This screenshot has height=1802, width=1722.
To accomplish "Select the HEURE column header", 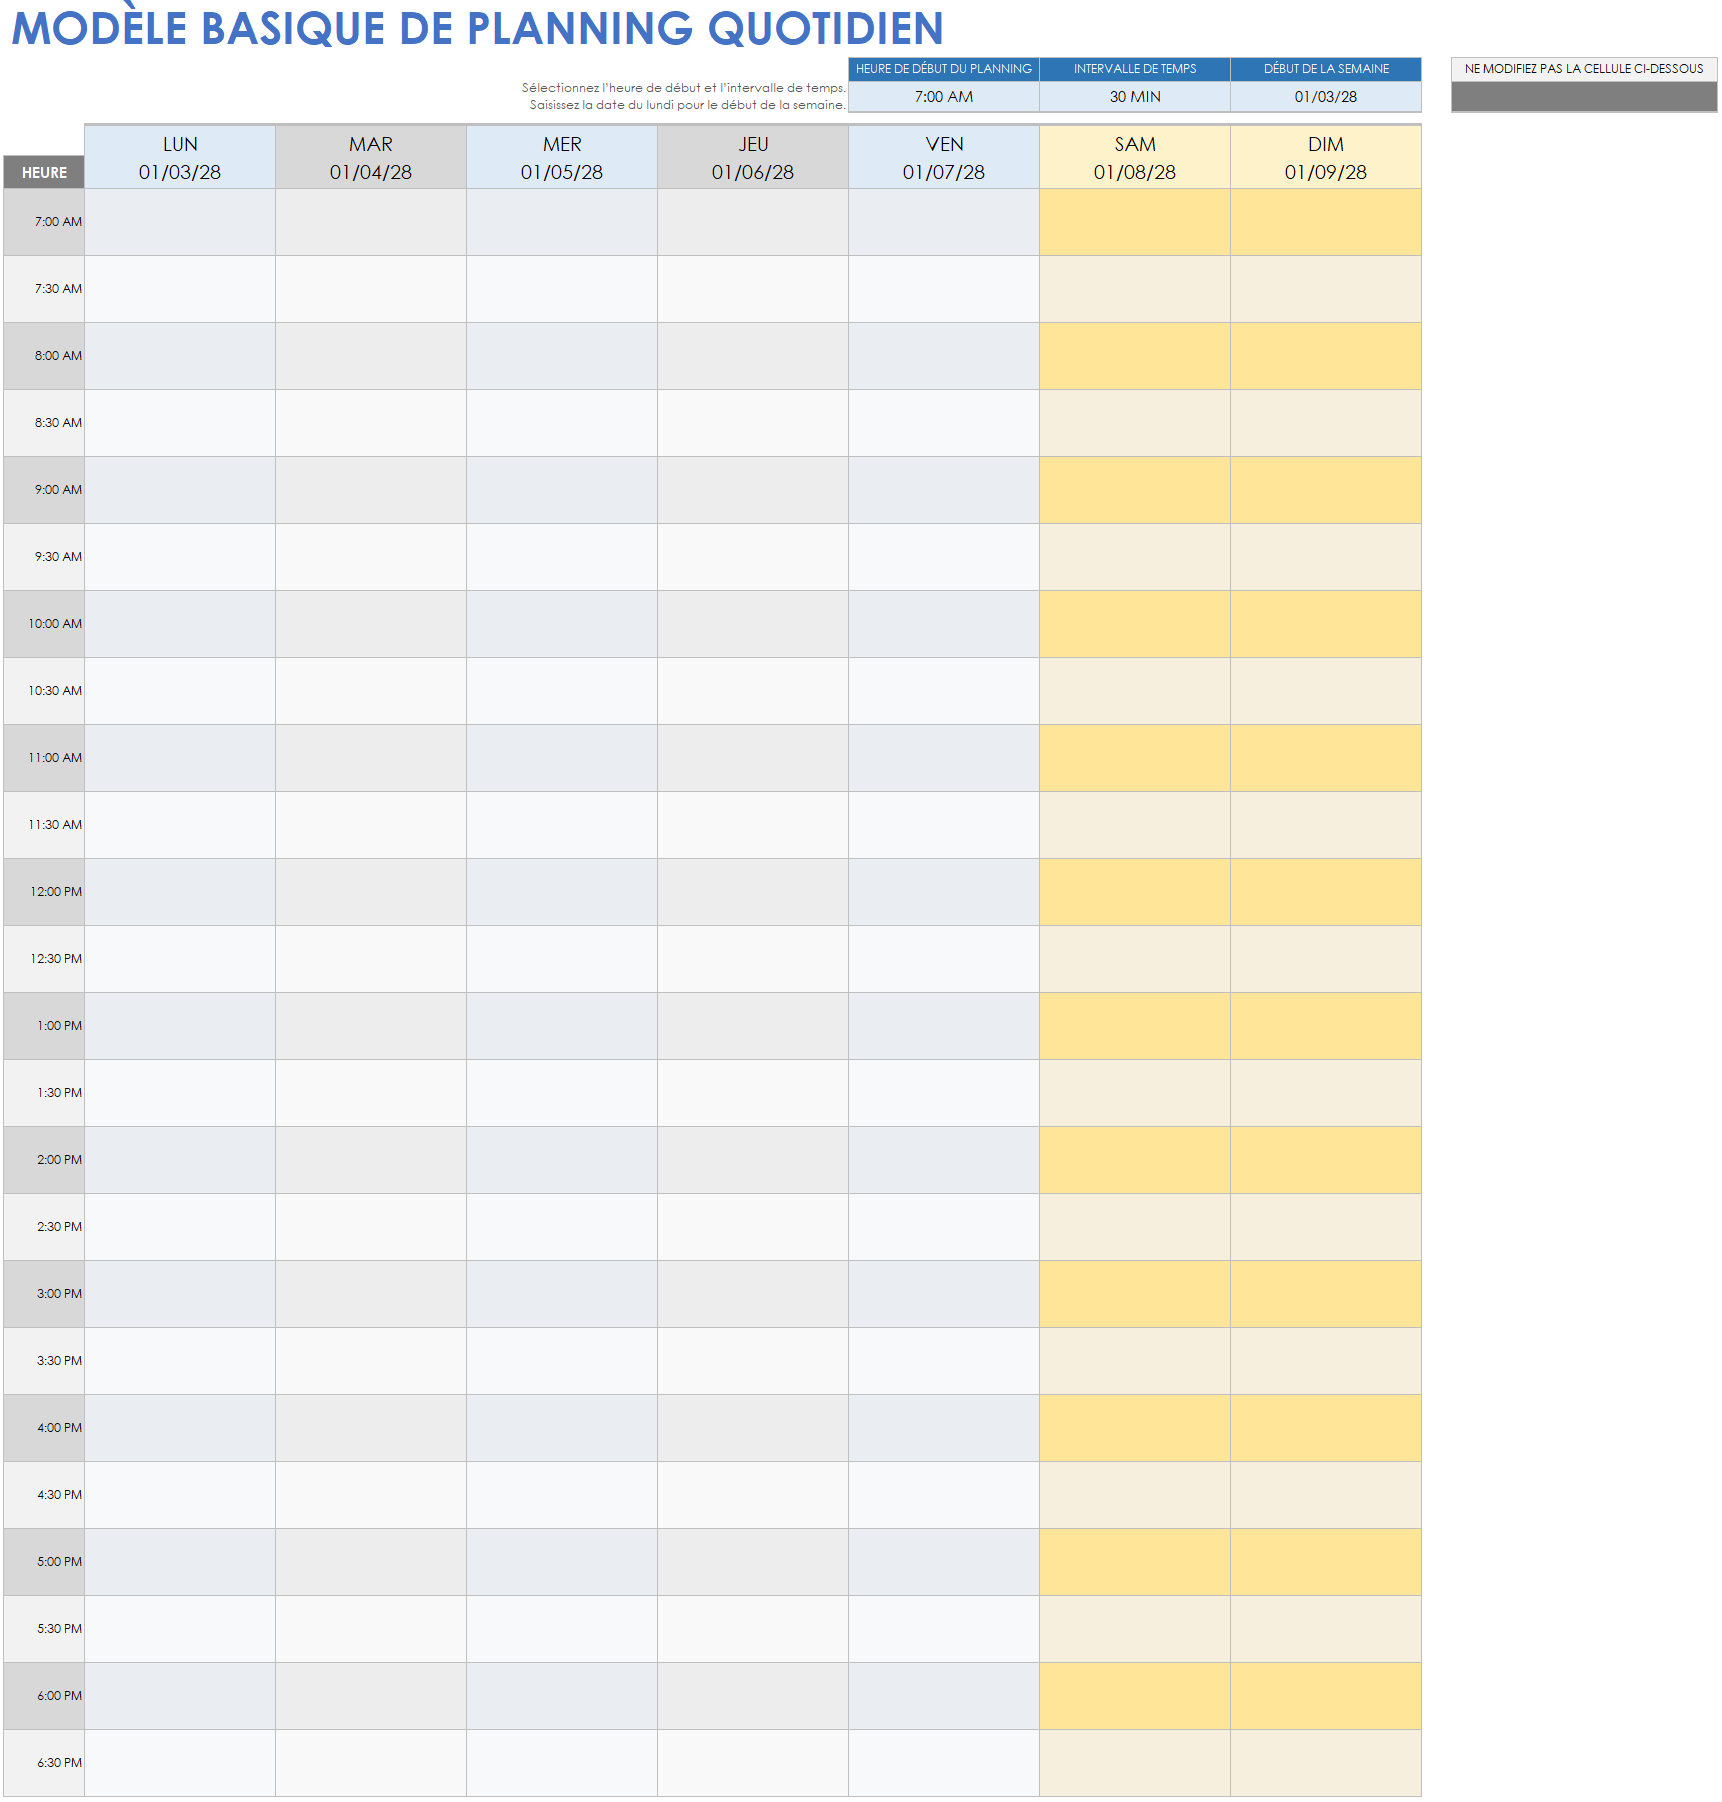I will pyautogui.click(x=44, y=172).
